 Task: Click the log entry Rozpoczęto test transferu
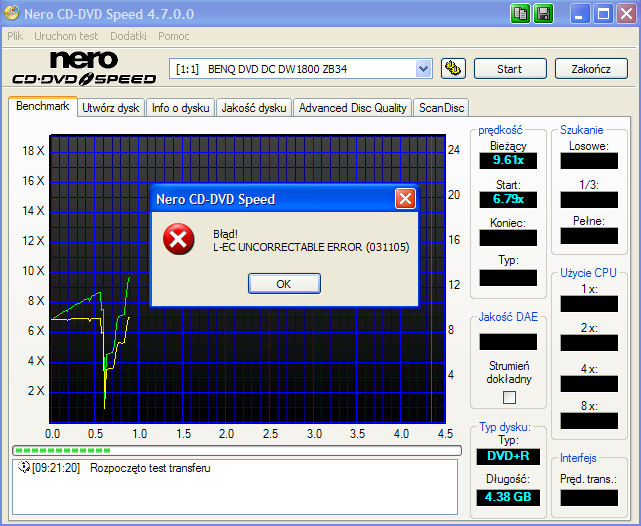point(150,468)
